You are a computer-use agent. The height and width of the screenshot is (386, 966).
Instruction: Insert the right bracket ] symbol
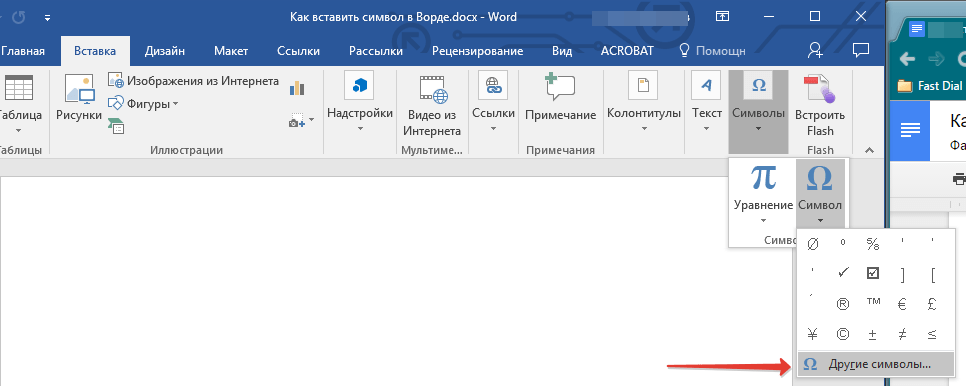click(x=903, y=274)
